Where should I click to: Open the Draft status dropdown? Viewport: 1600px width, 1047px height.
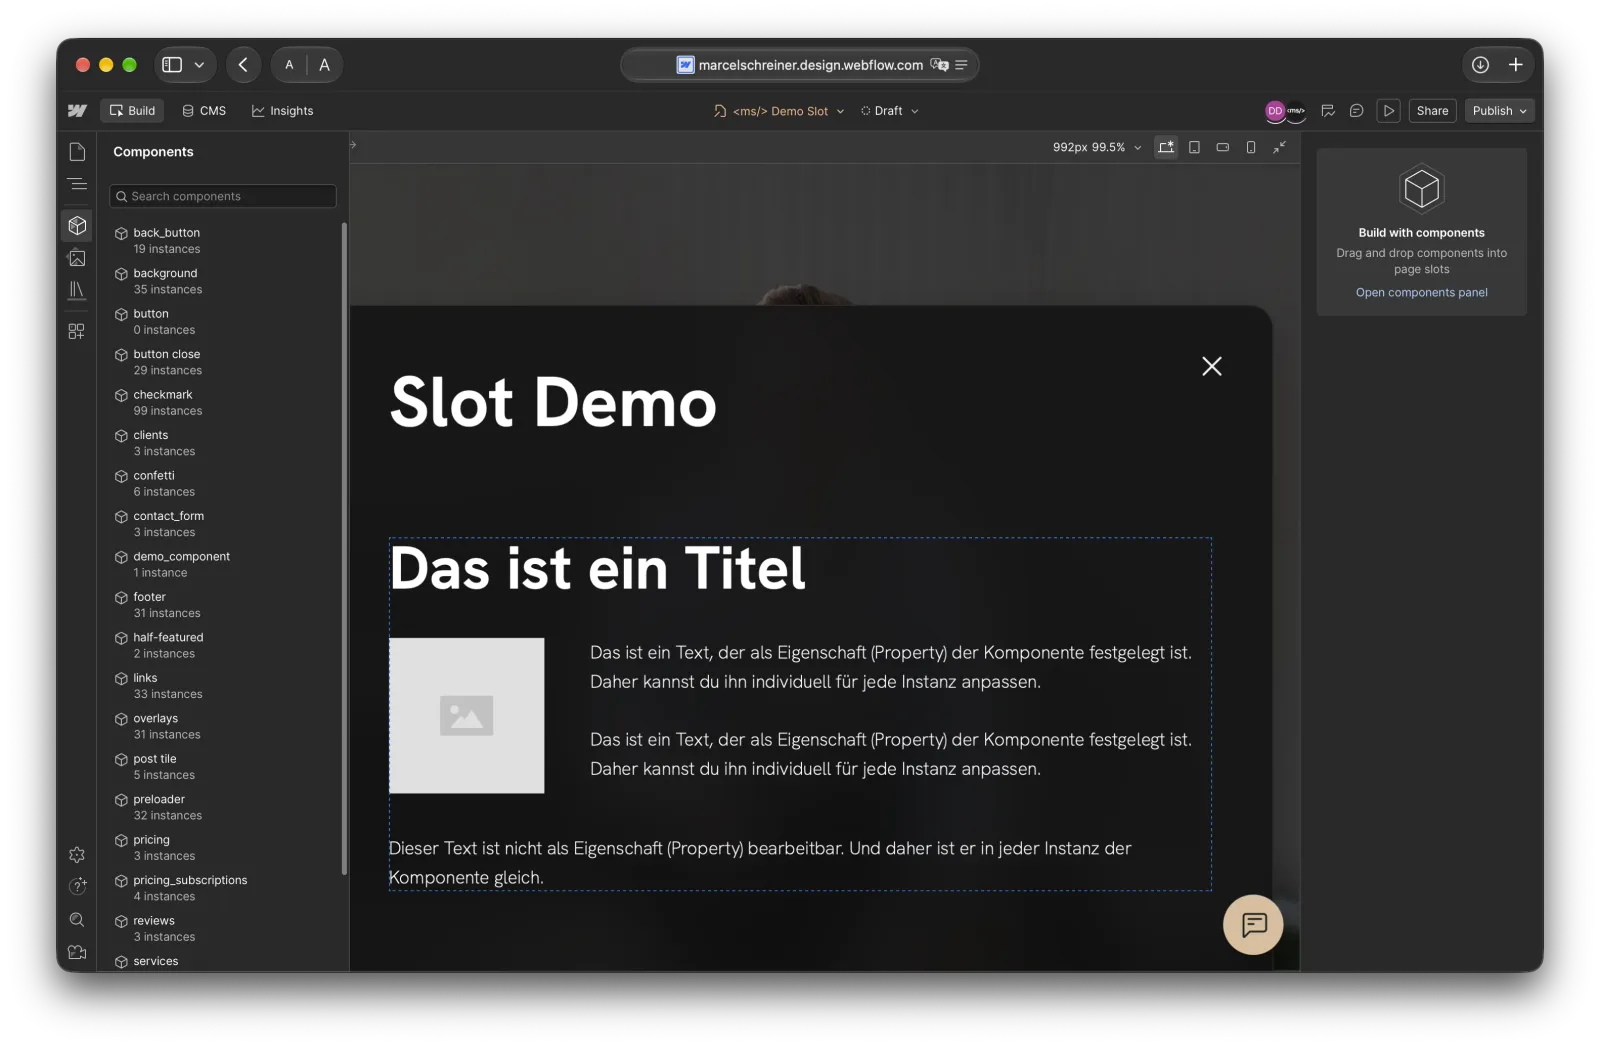coord(889,111)
